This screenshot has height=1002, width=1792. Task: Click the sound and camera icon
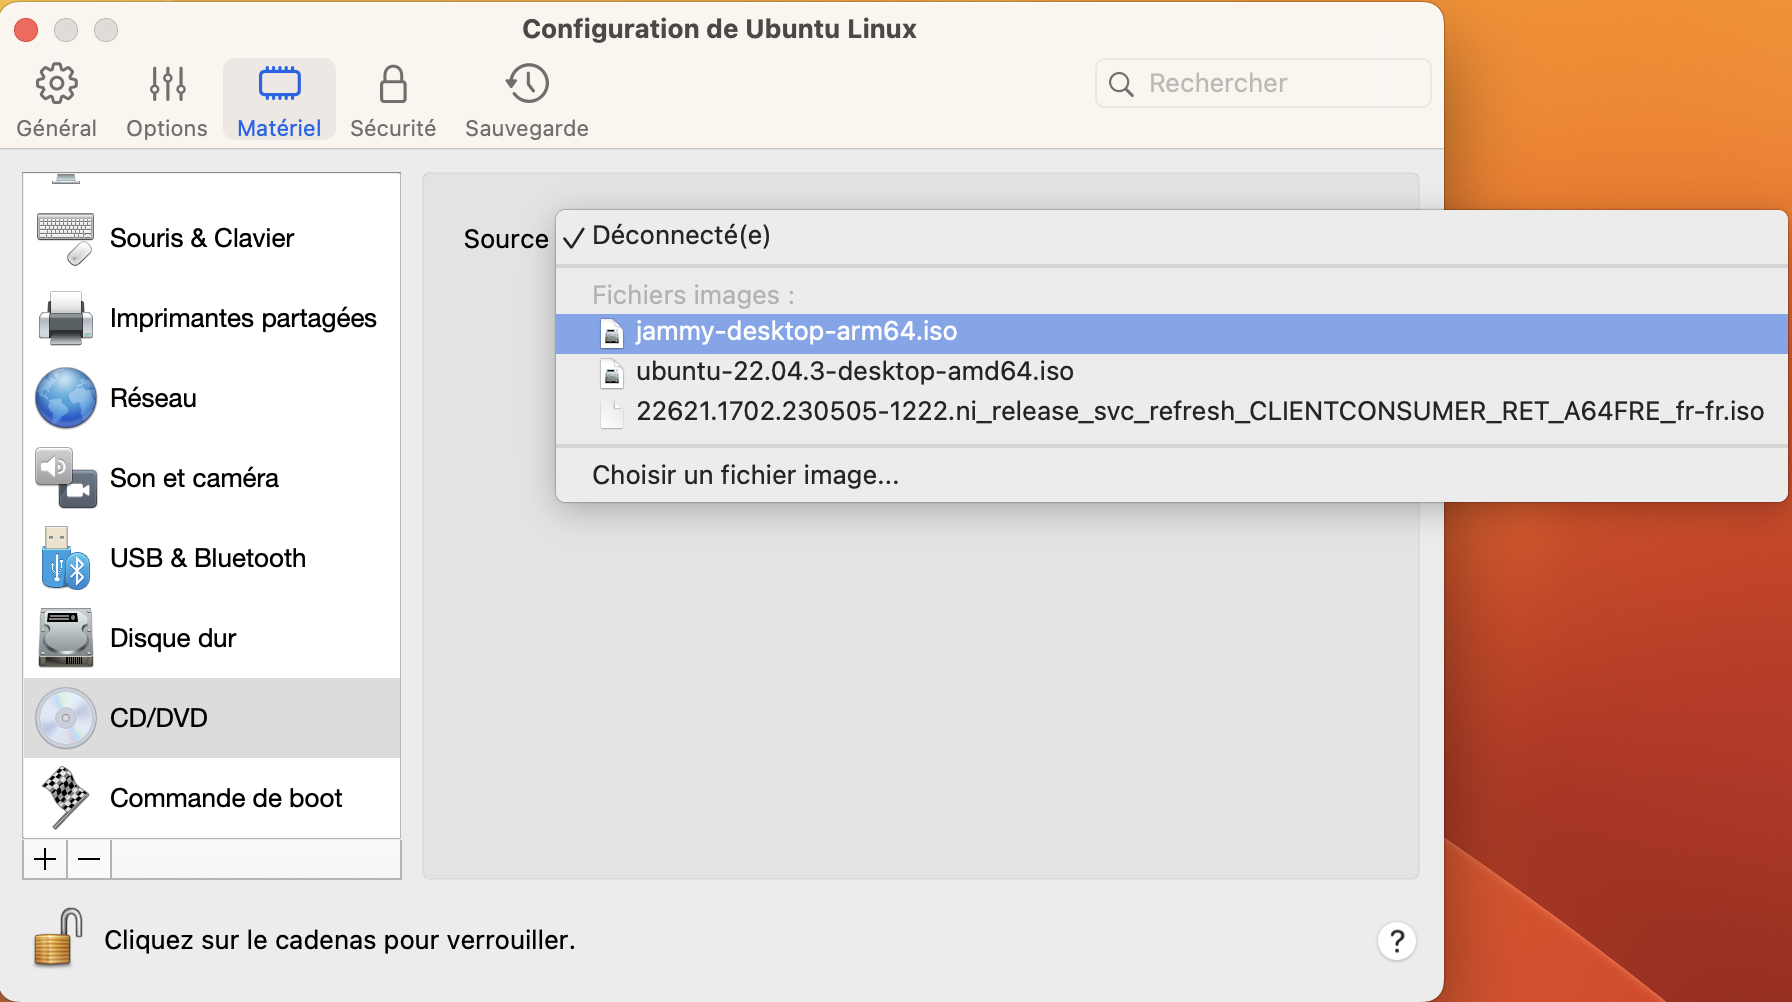point(66,478)
